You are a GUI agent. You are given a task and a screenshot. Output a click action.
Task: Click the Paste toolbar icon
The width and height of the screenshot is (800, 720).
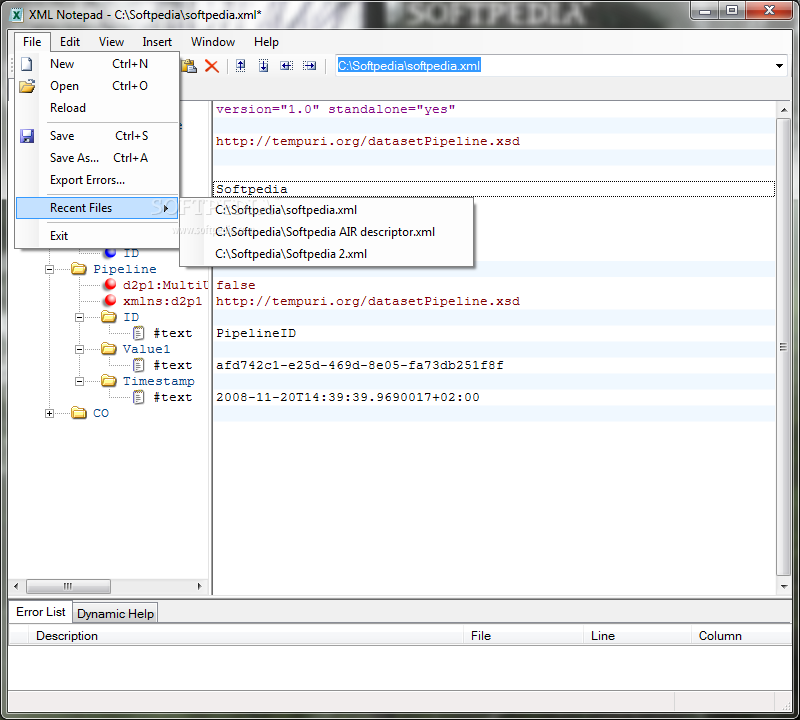[189, 66]
